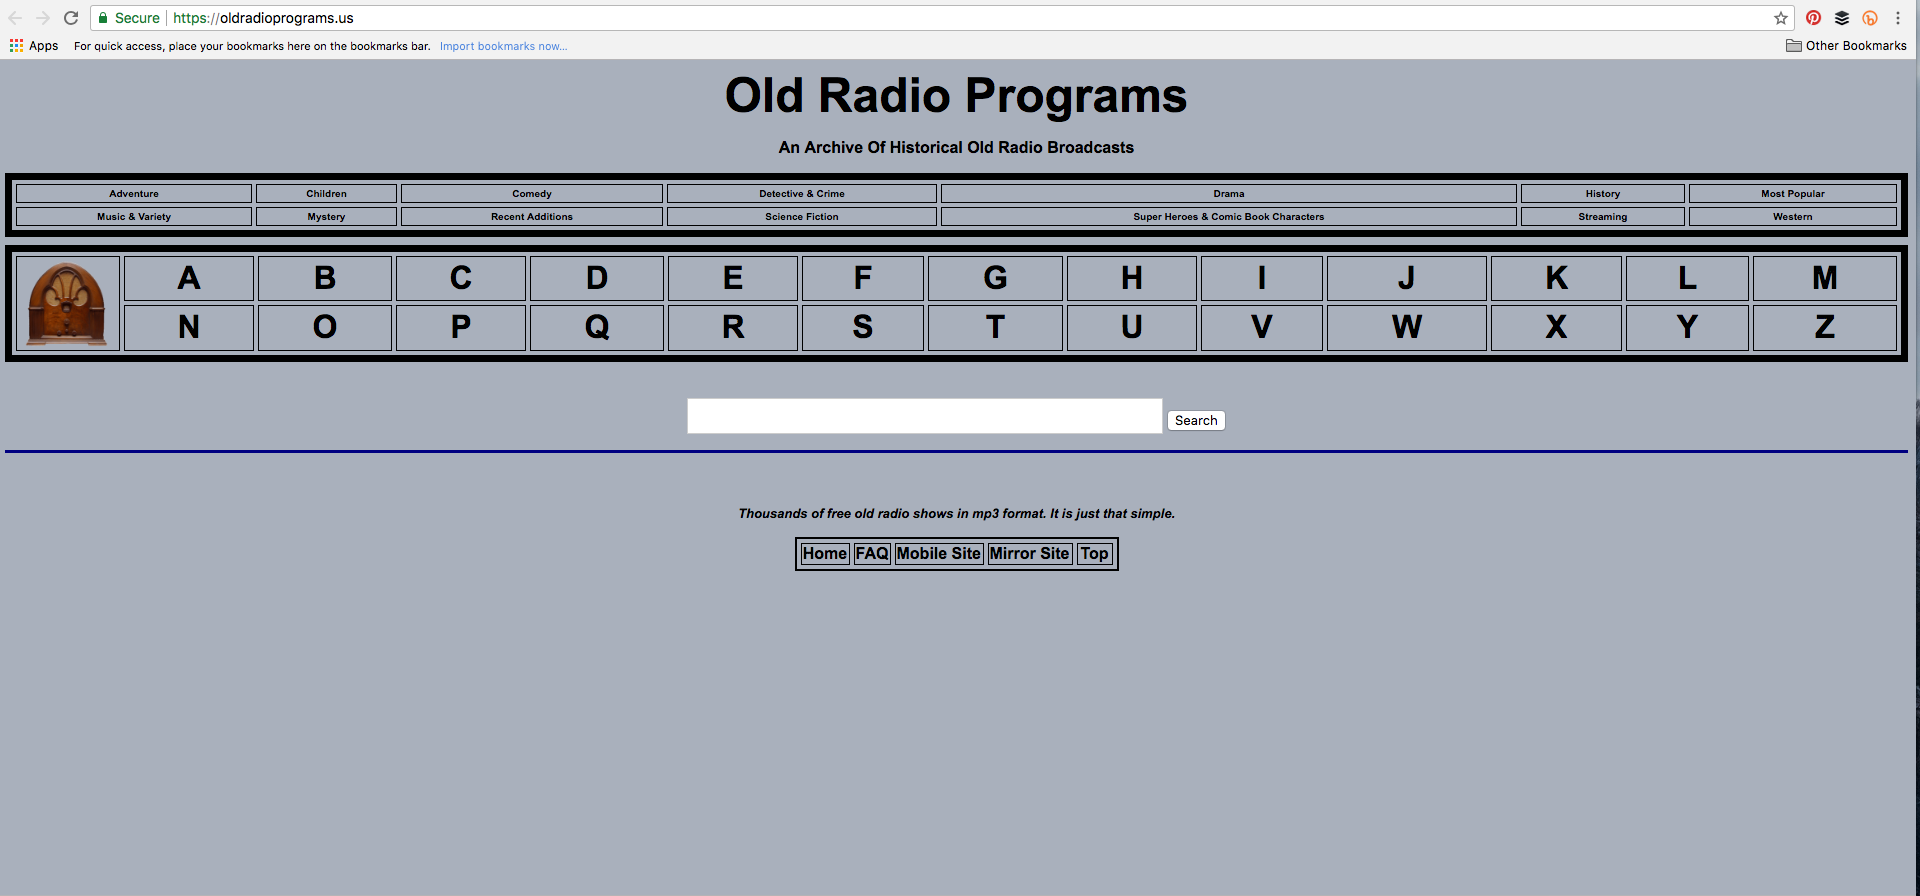Open the Science Fiction category
The image size is (1920, 896).
point(802,217)
